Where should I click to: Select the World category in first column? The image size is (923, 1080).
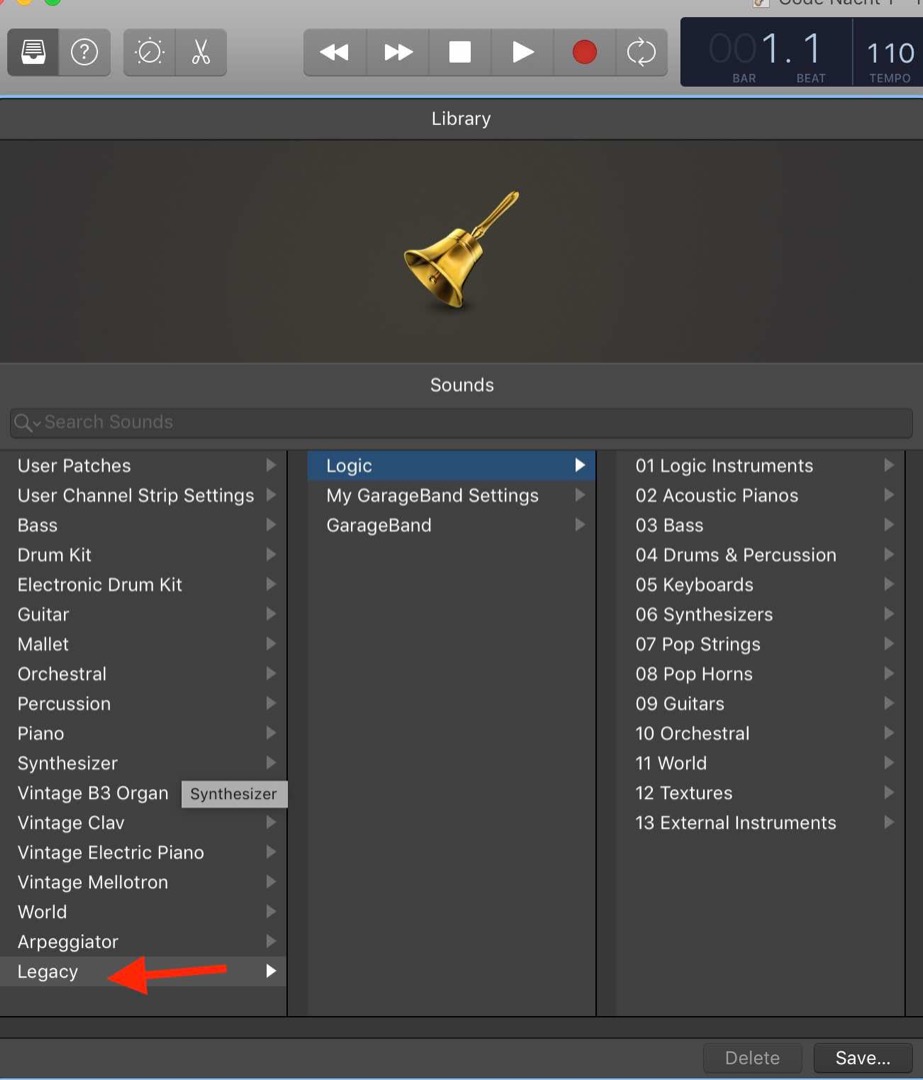tap(143, 911)
